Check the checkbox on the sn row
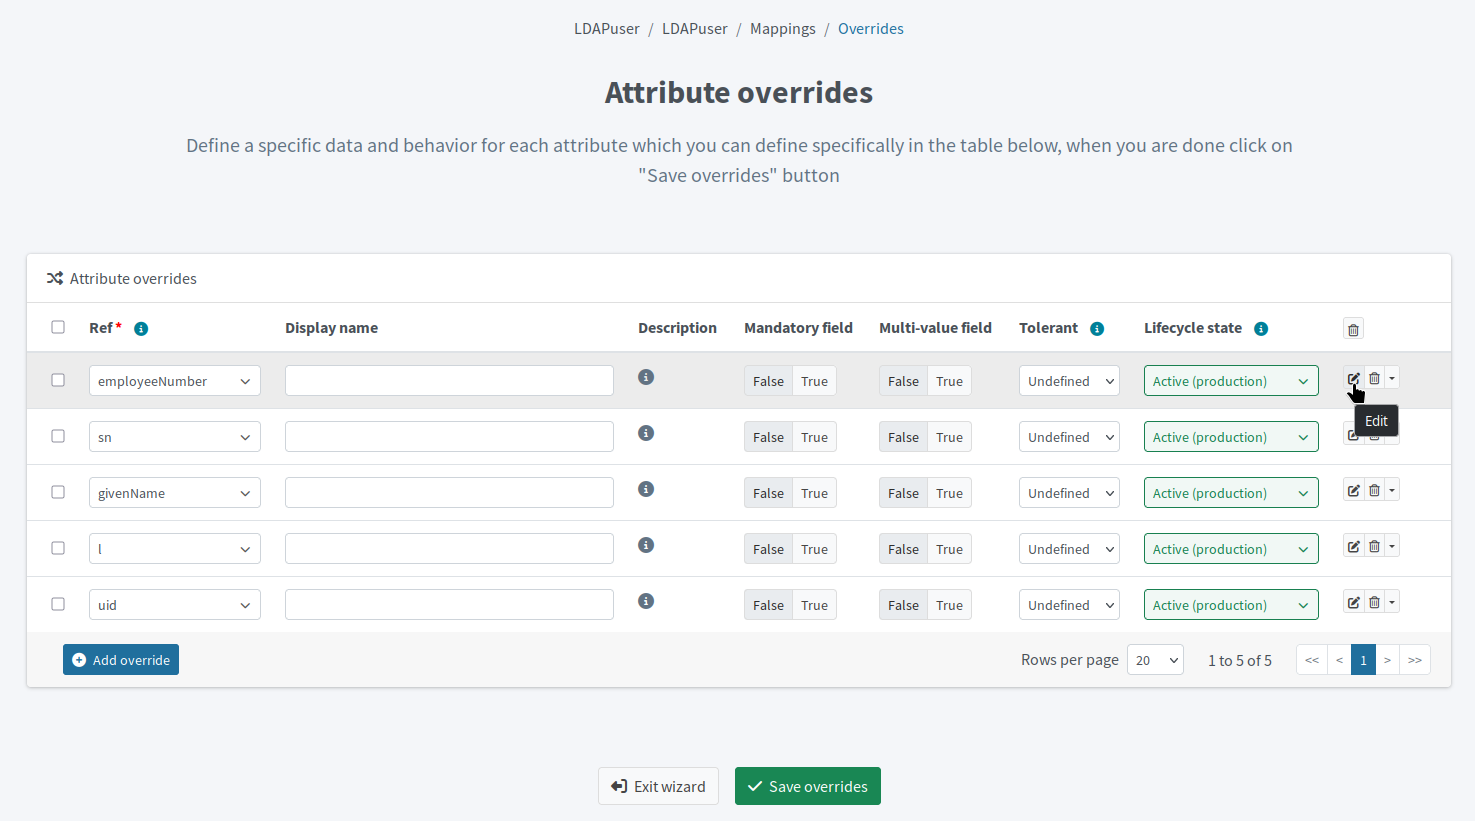This screenshot has height=821, width=1475. point(57,436)
